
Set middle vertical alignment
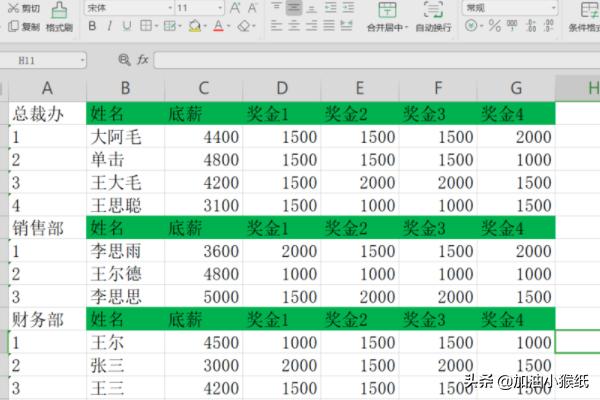click(x=293, y=8)
